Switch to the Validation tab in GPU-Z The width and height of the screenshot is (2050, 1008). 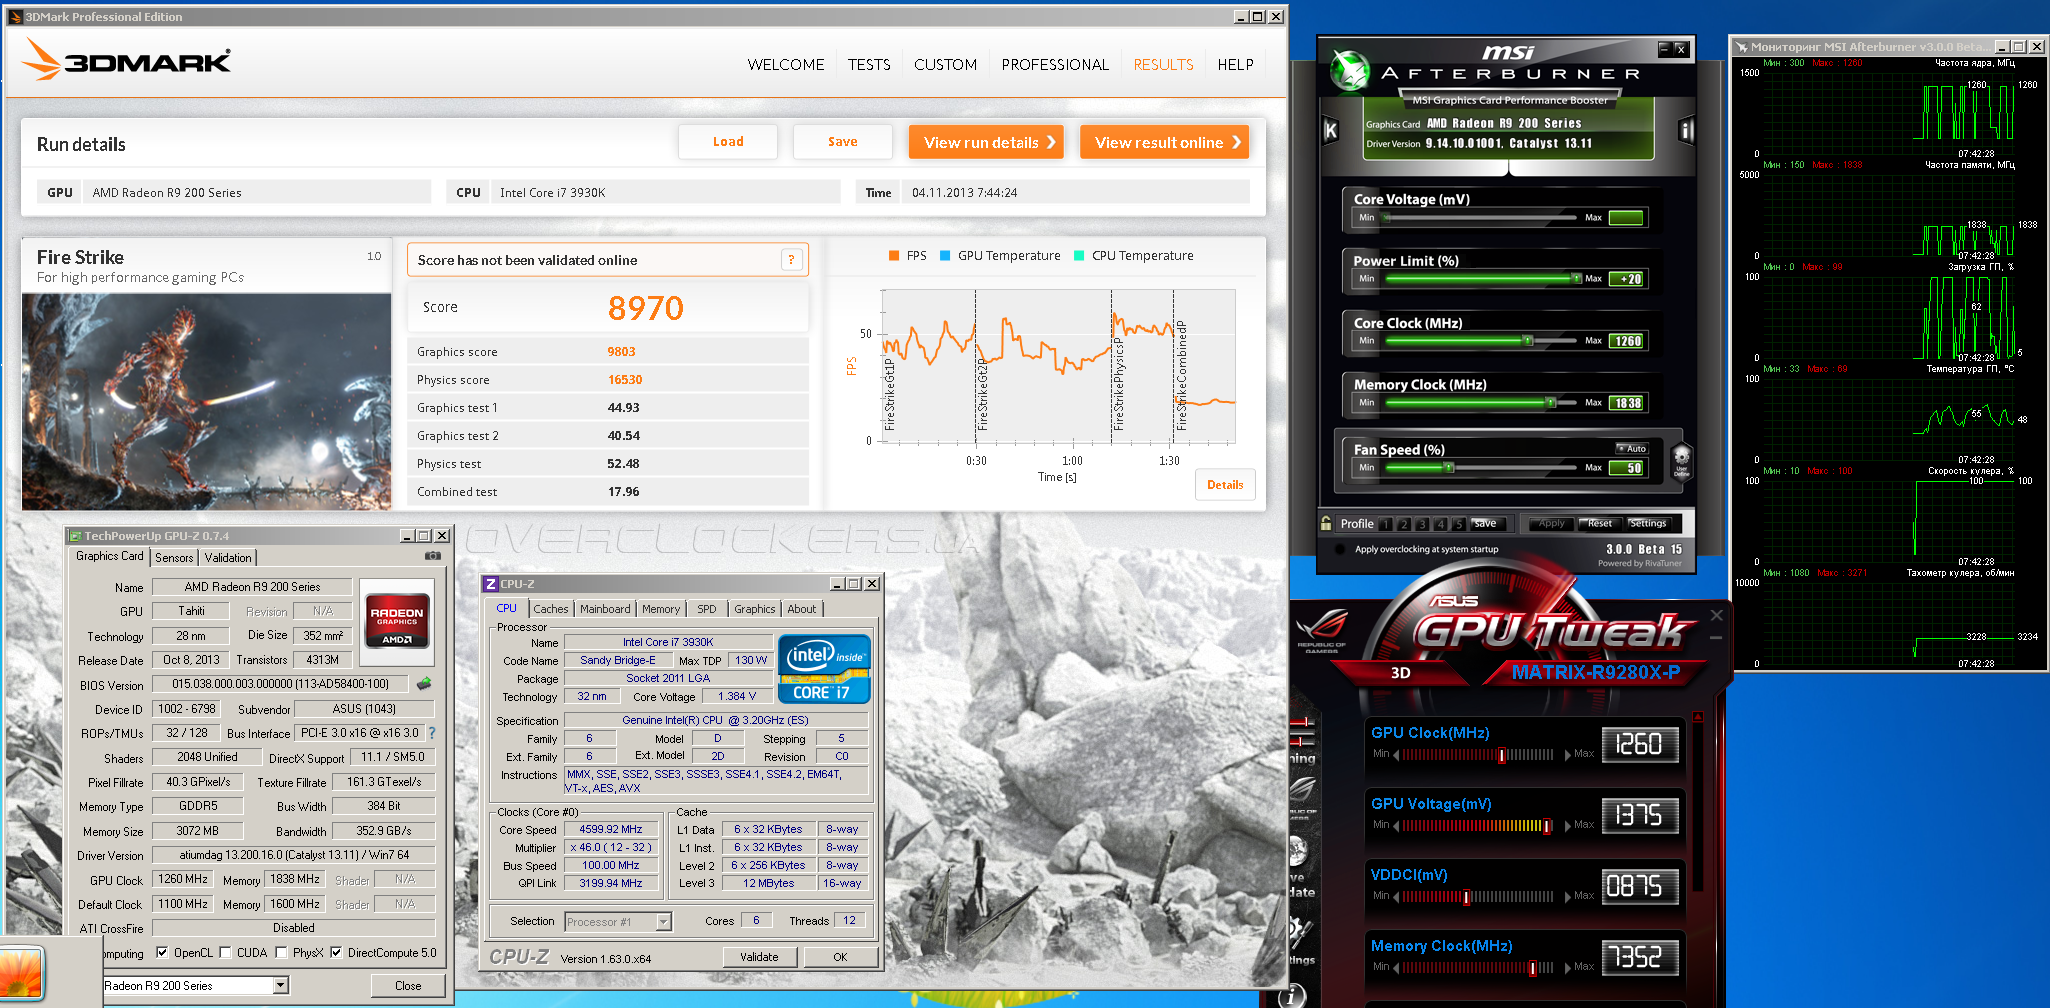pyautogui.click(x=228, y=558)
